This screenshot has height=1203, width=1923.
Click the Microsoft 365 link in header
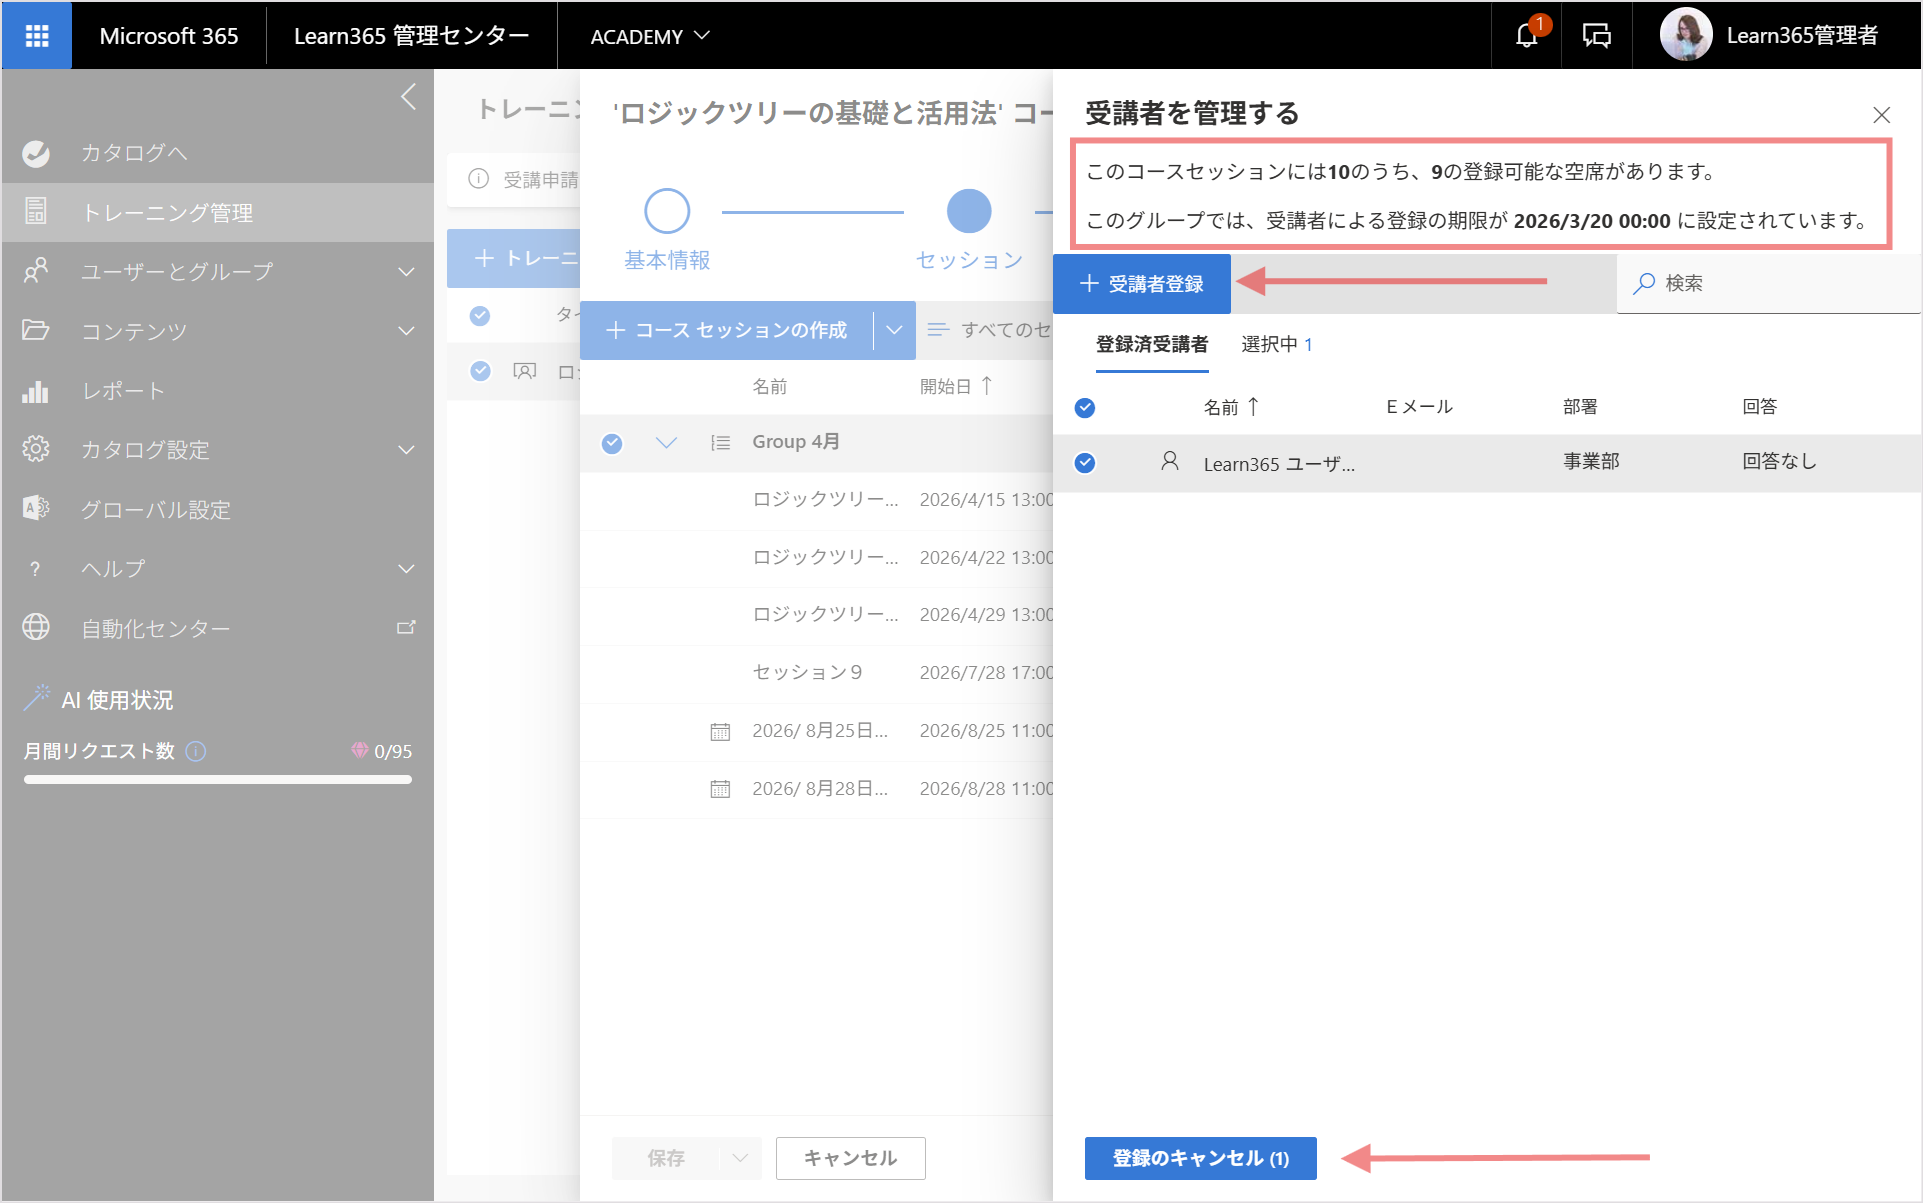169,36
